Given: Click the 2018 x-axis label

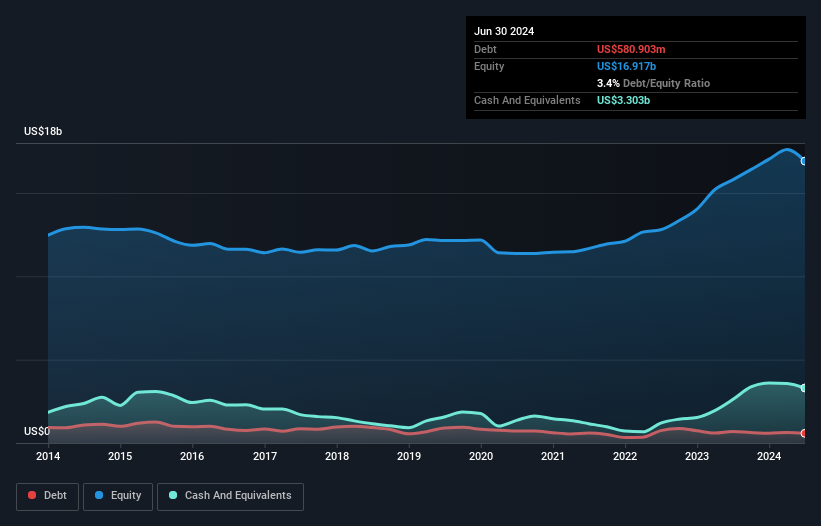Looking at the screenshot, I should coord(337,456).
